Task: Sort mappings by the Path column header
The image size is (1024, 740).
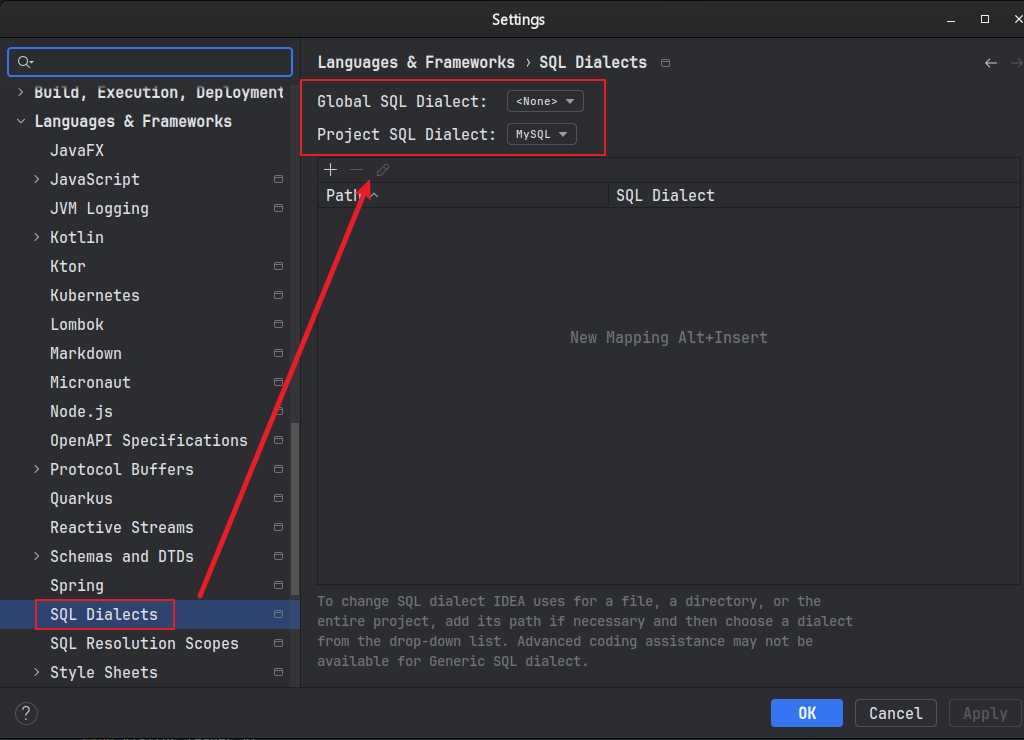Action: pos(462,195)
